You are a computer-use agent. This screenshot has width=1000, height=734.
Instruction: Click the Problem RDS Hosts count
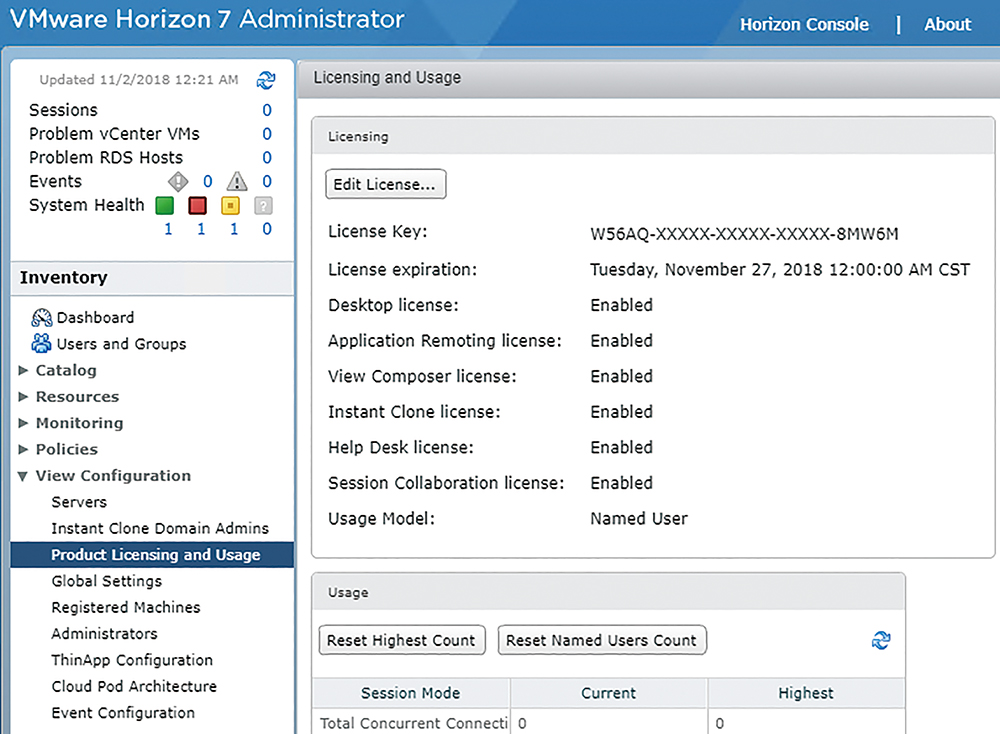coord(267,158)
